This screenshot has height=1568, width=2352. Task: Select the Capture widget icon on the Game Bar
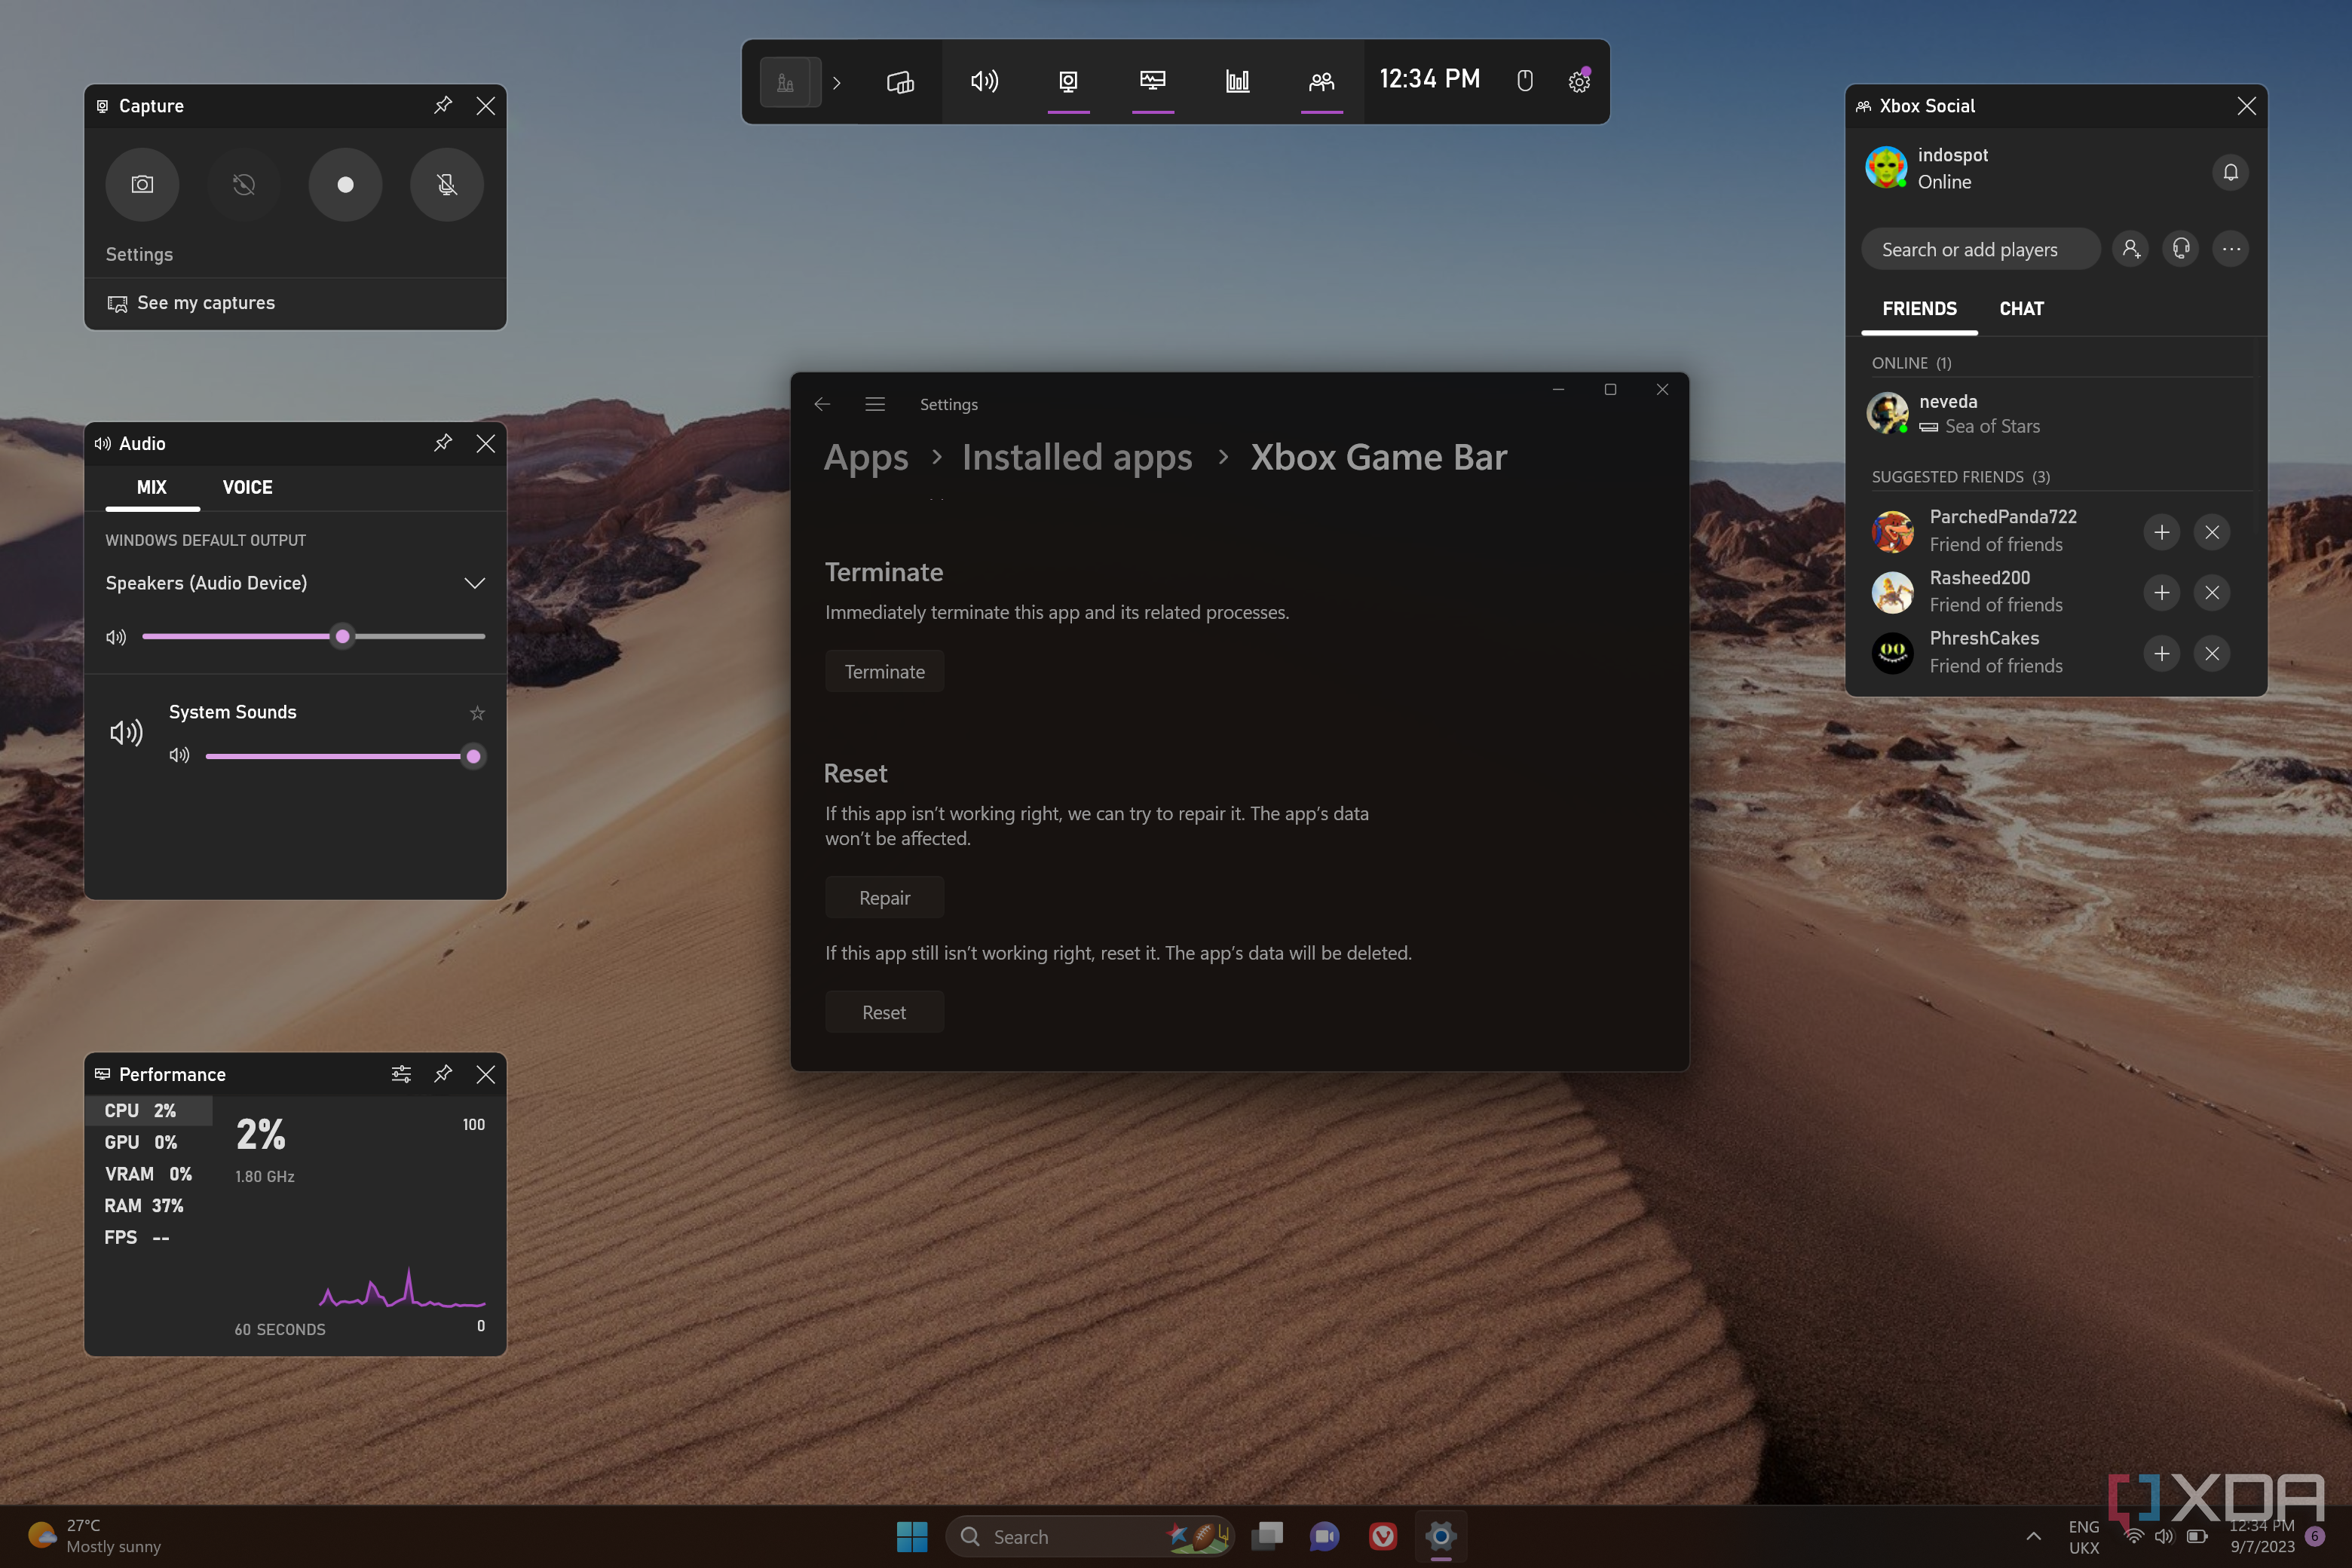(x=1068, y=82)
